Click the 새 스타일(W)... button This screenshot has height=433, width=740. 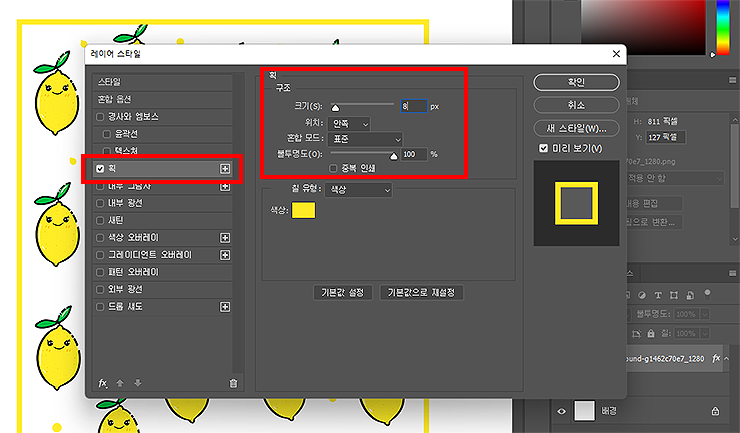coord(576,128)
